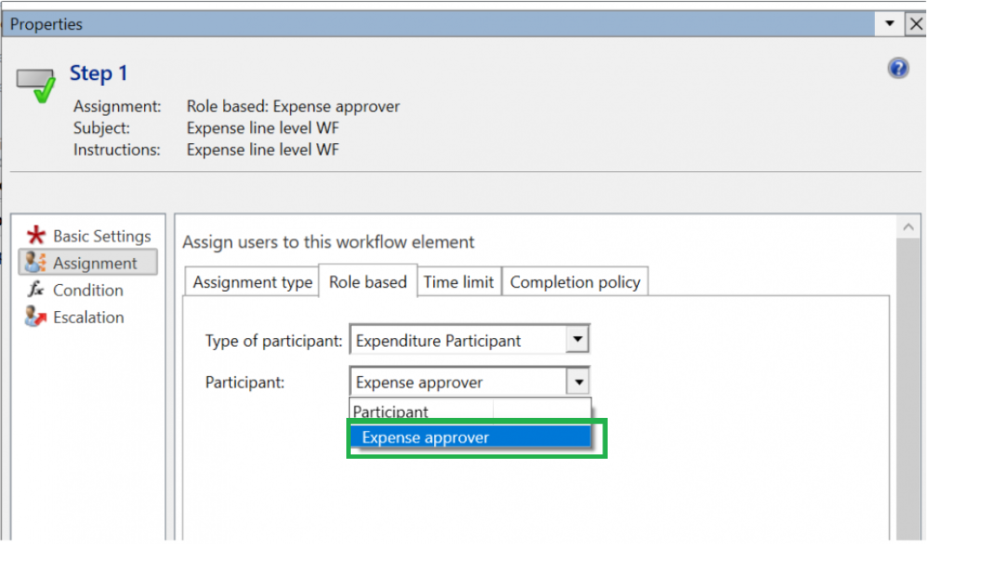Expand the Type of participant dropdown arrow
The image size is (1000, 563).
click(x=577, y=341)
